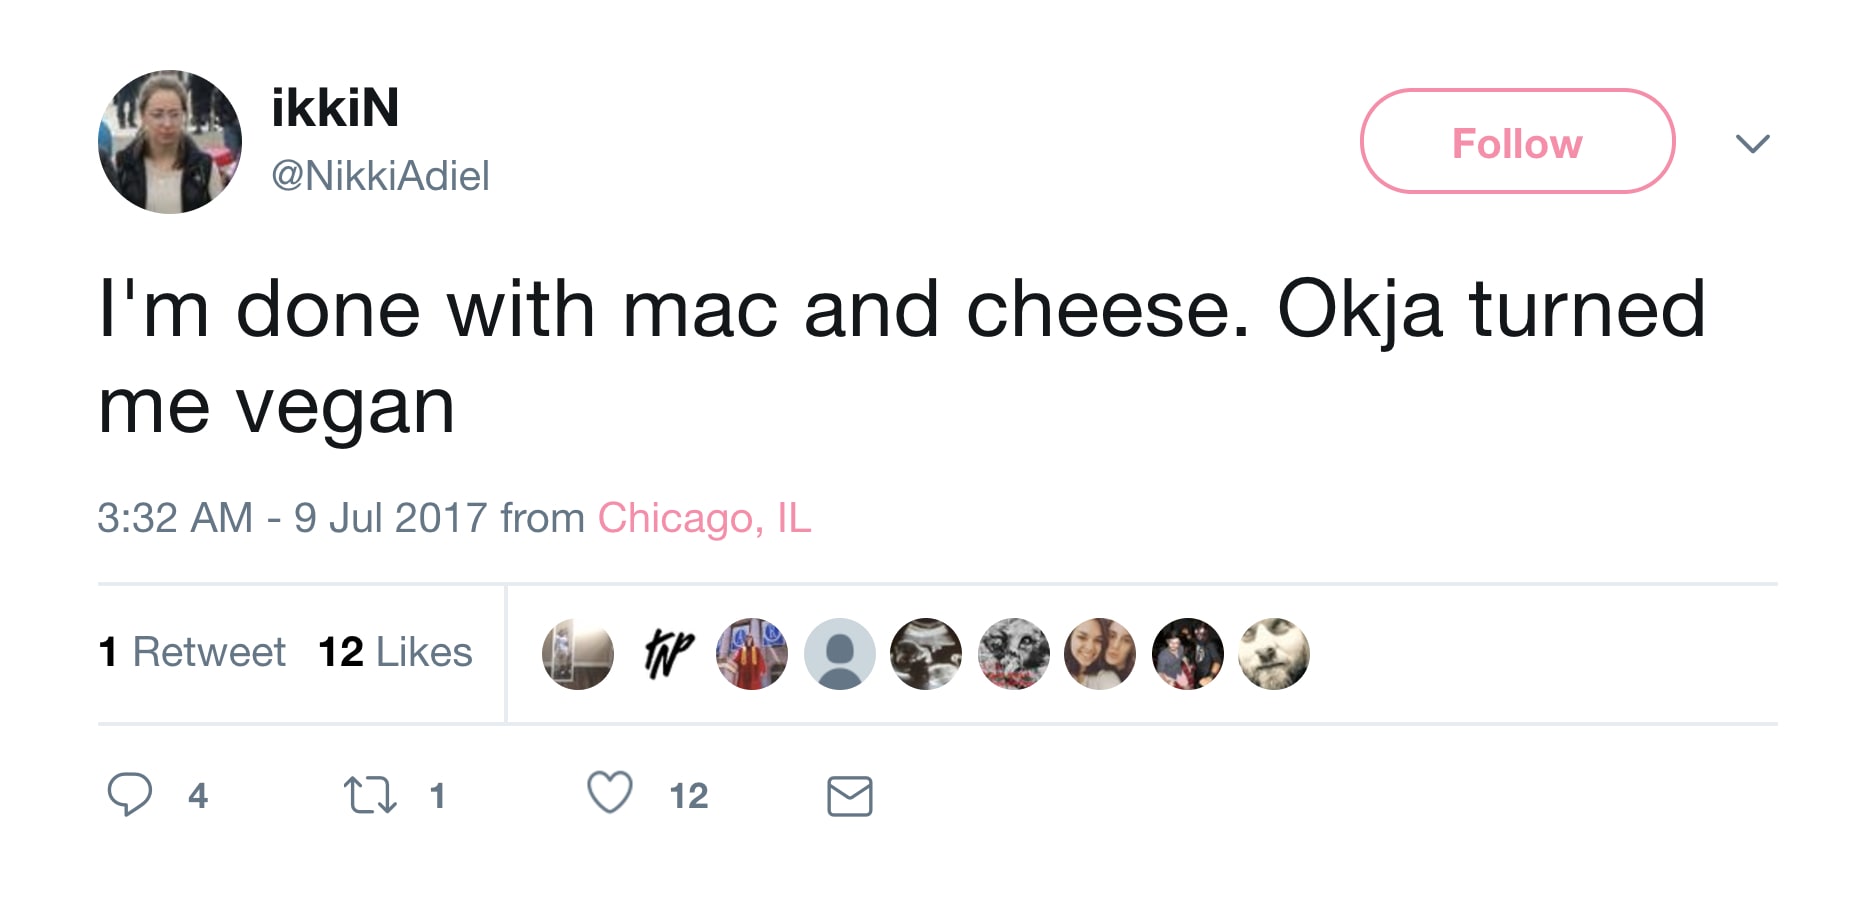
Task: Follow the ikkiN account
Action: (x=1517, y=141)
